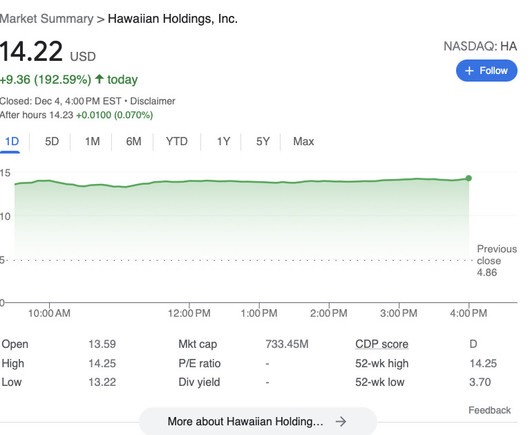Click the NASDAQ: HA ticker label
The image size is (530, 435).
point(480,46)
